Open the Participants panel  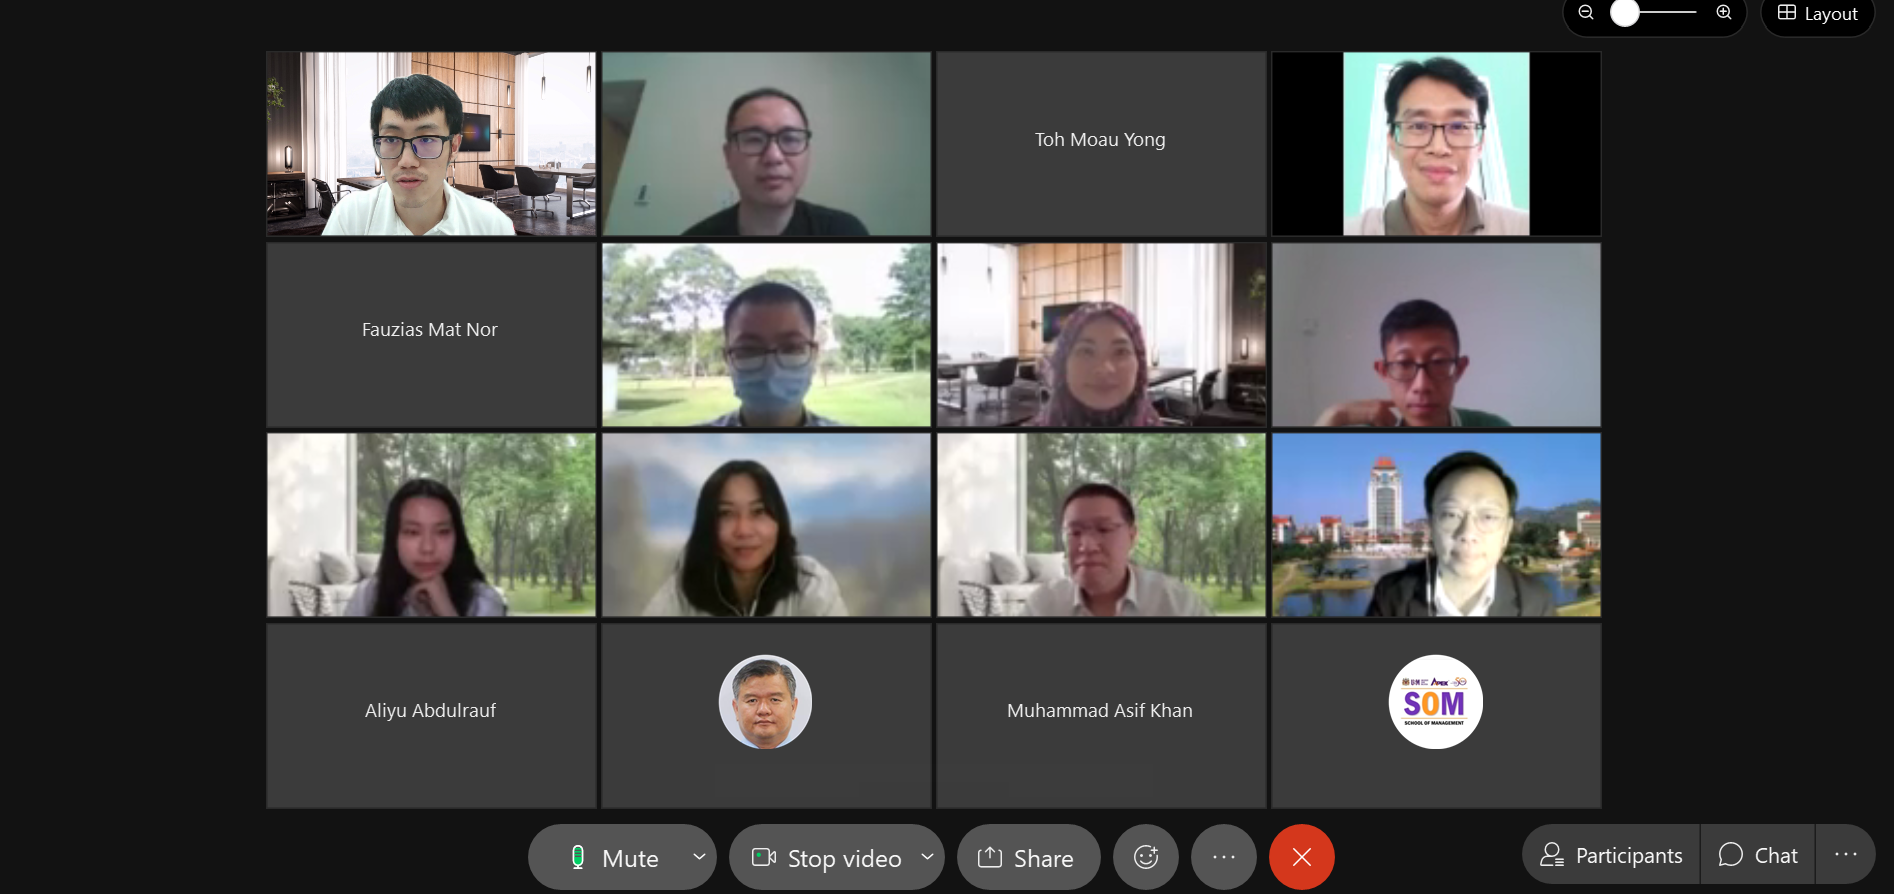[x=1611, y=855]
